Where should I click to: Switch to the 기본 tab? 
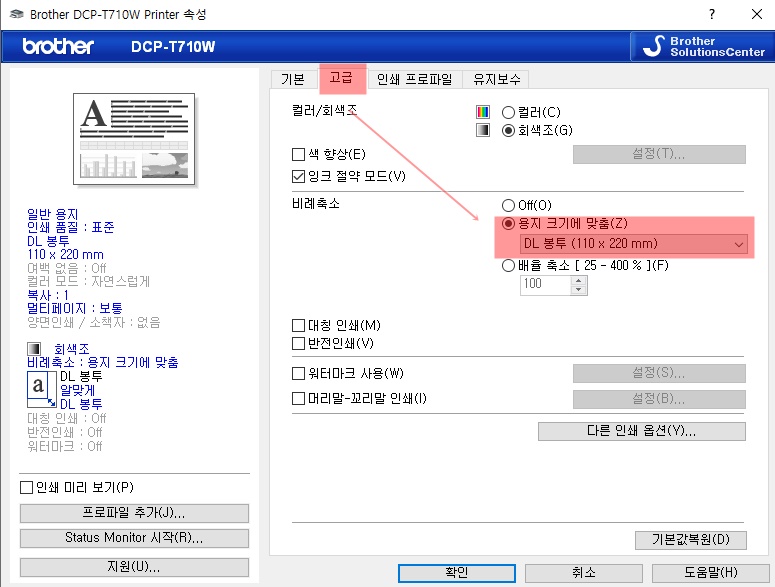click(293, 80)
